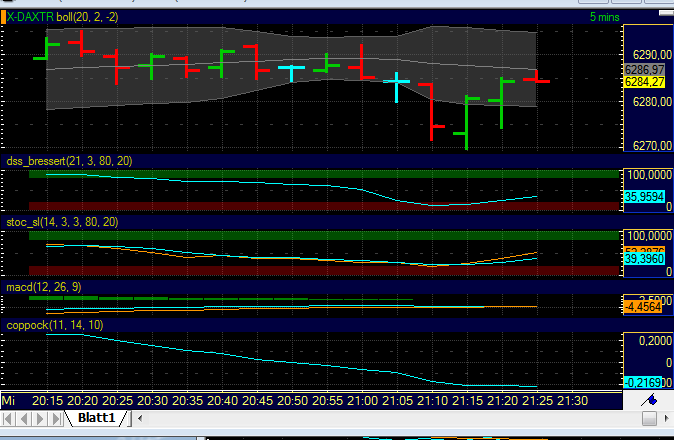The width and height of the screenshot is (674, 440).
Task: Click the long red price bar at 21:10
Action: tap(432, 112)
